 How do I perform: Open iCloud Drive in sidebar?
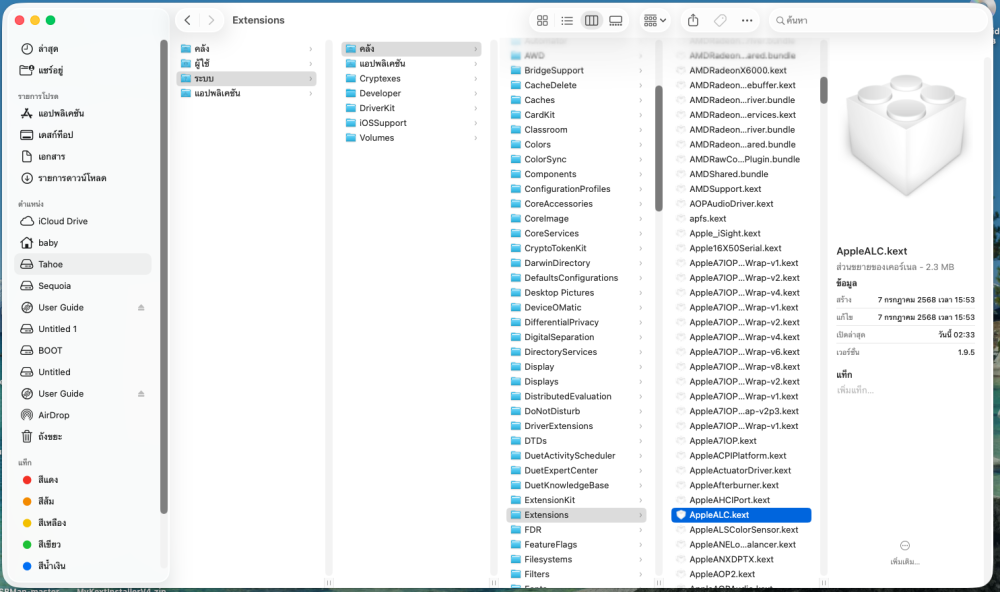coord(83,221)
